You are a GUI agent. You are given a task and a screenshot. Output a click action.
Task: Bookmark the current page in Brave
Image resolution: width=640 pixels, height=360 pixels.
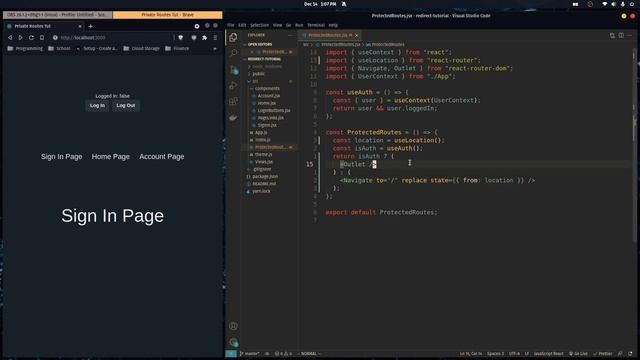tap(42, 38)
